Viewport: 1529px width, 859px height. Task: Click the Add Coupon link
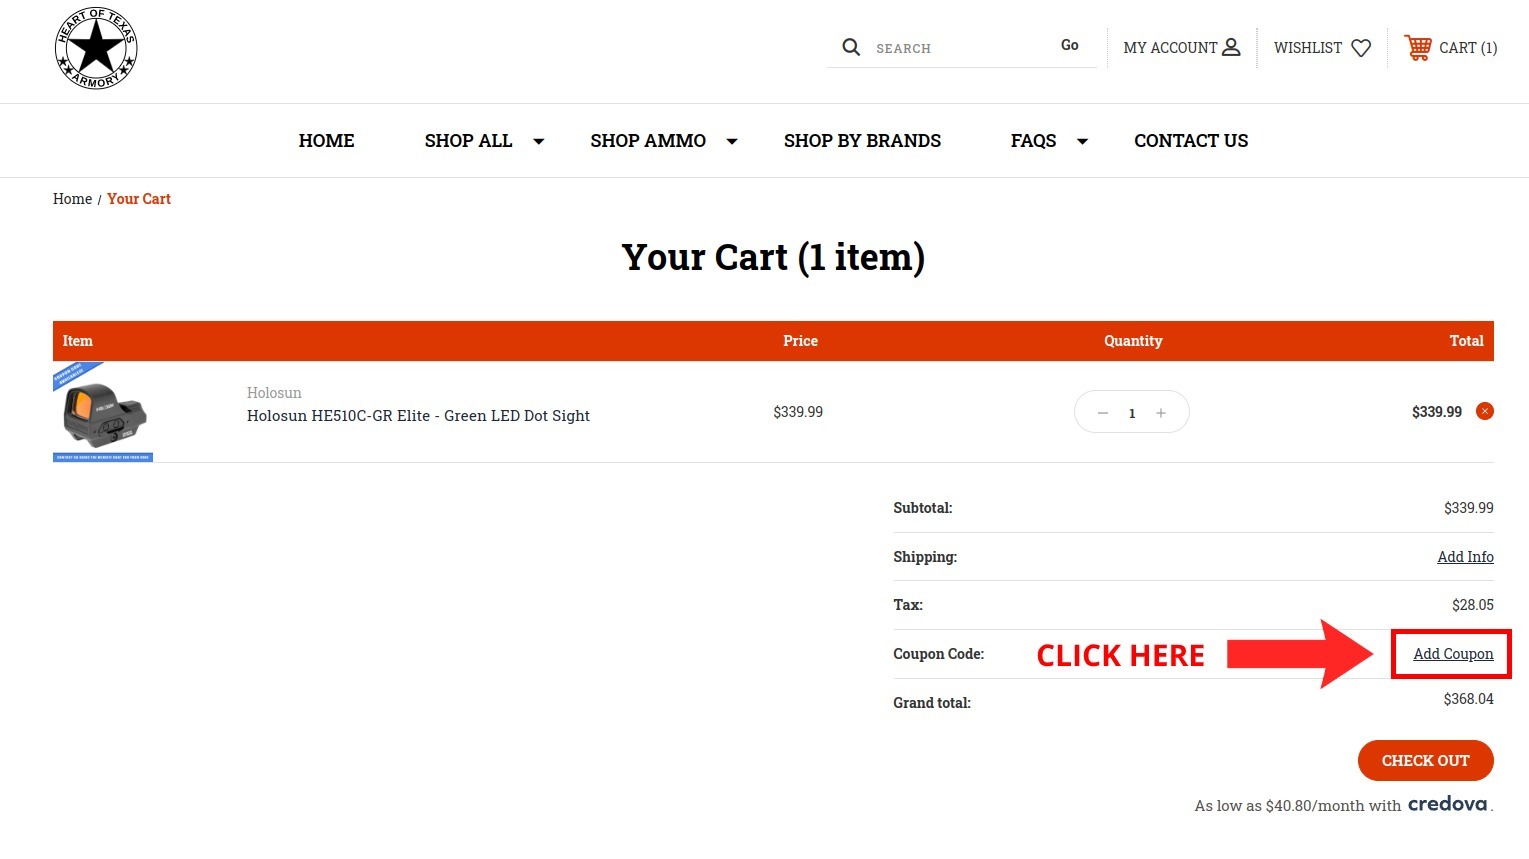tap(1453, 654)
